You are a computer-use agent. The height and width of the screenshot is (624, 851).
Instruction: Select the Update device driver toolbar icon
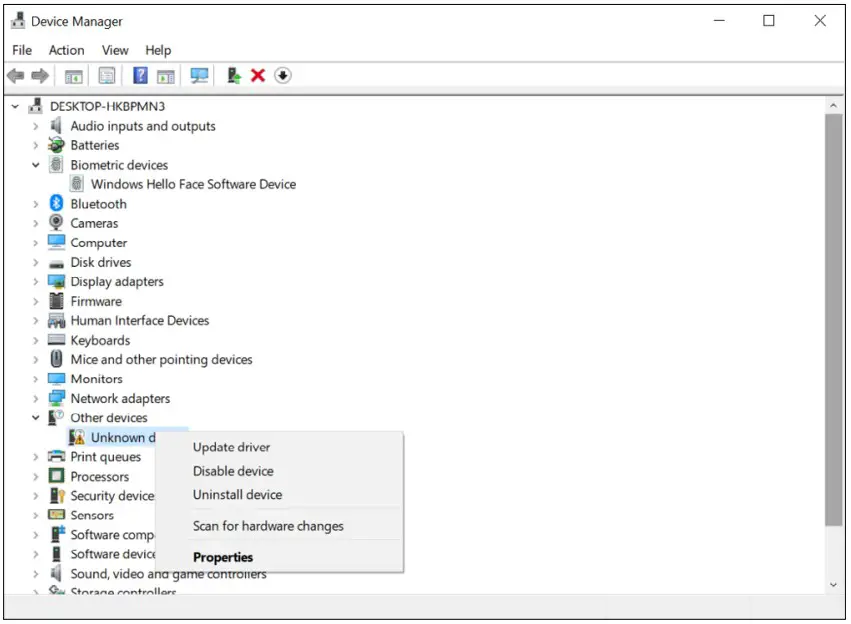tap(232, 75)
